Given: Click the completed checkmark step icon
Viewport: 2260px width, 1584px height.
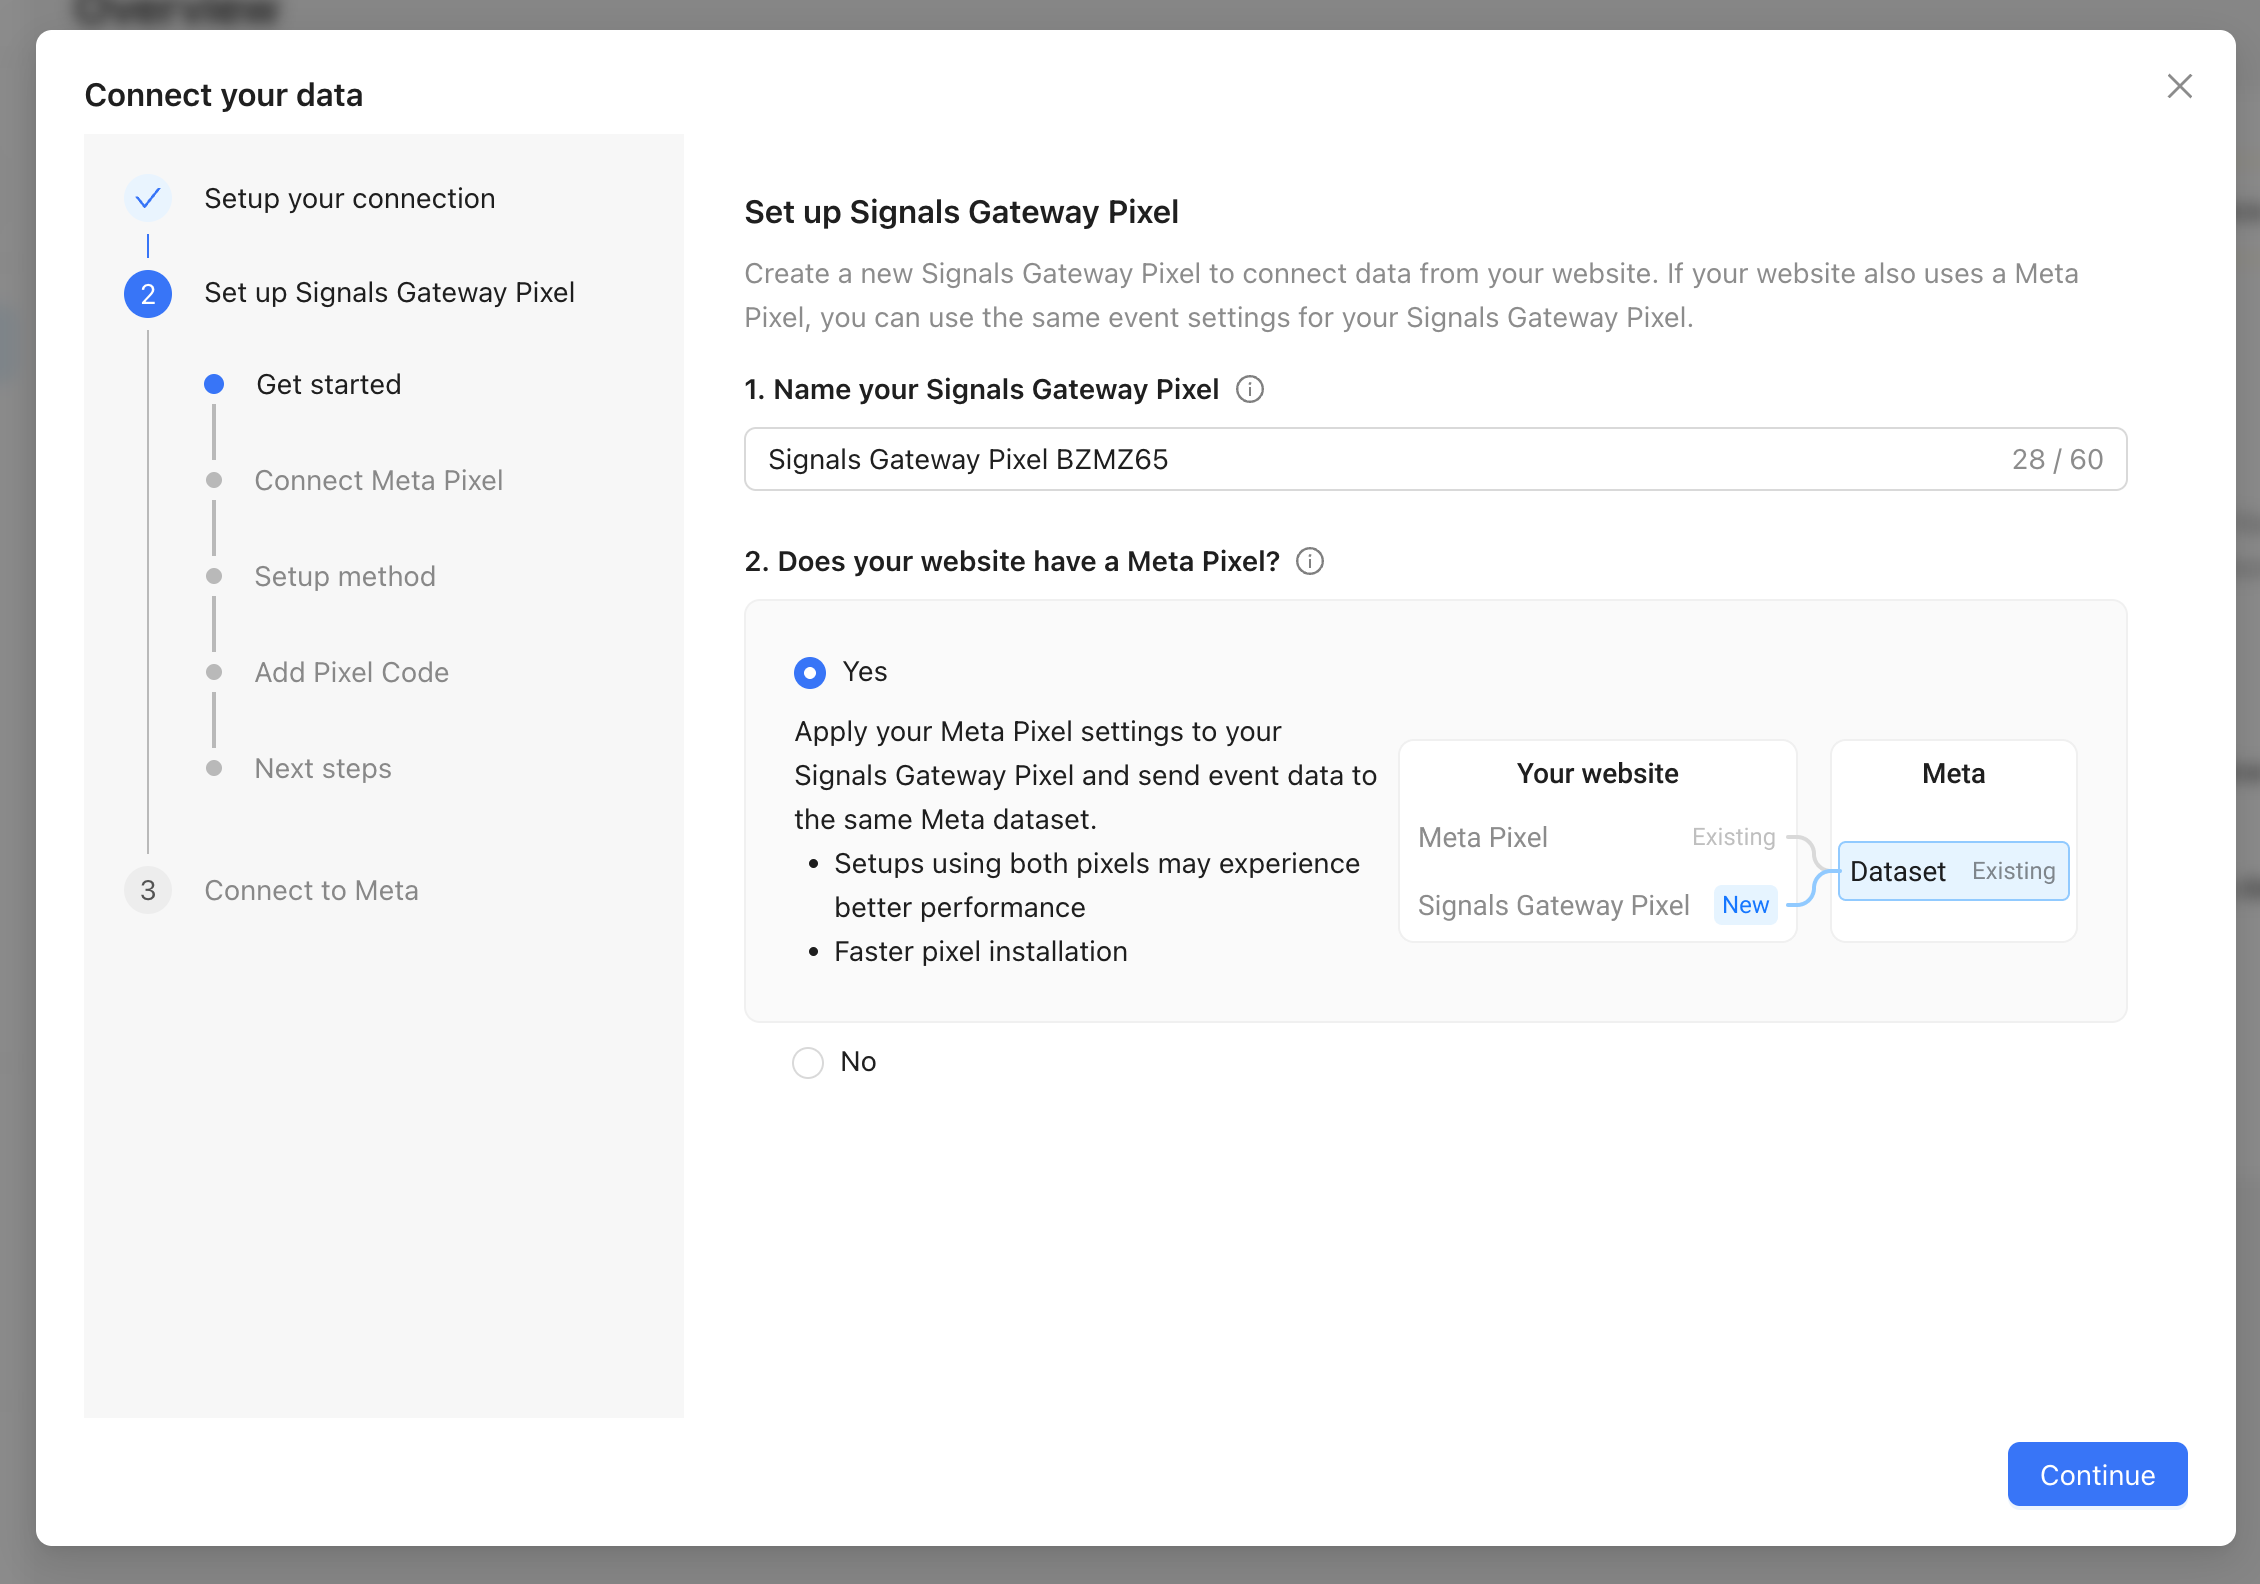Looking at the screenshot, I should click(148, 198).
